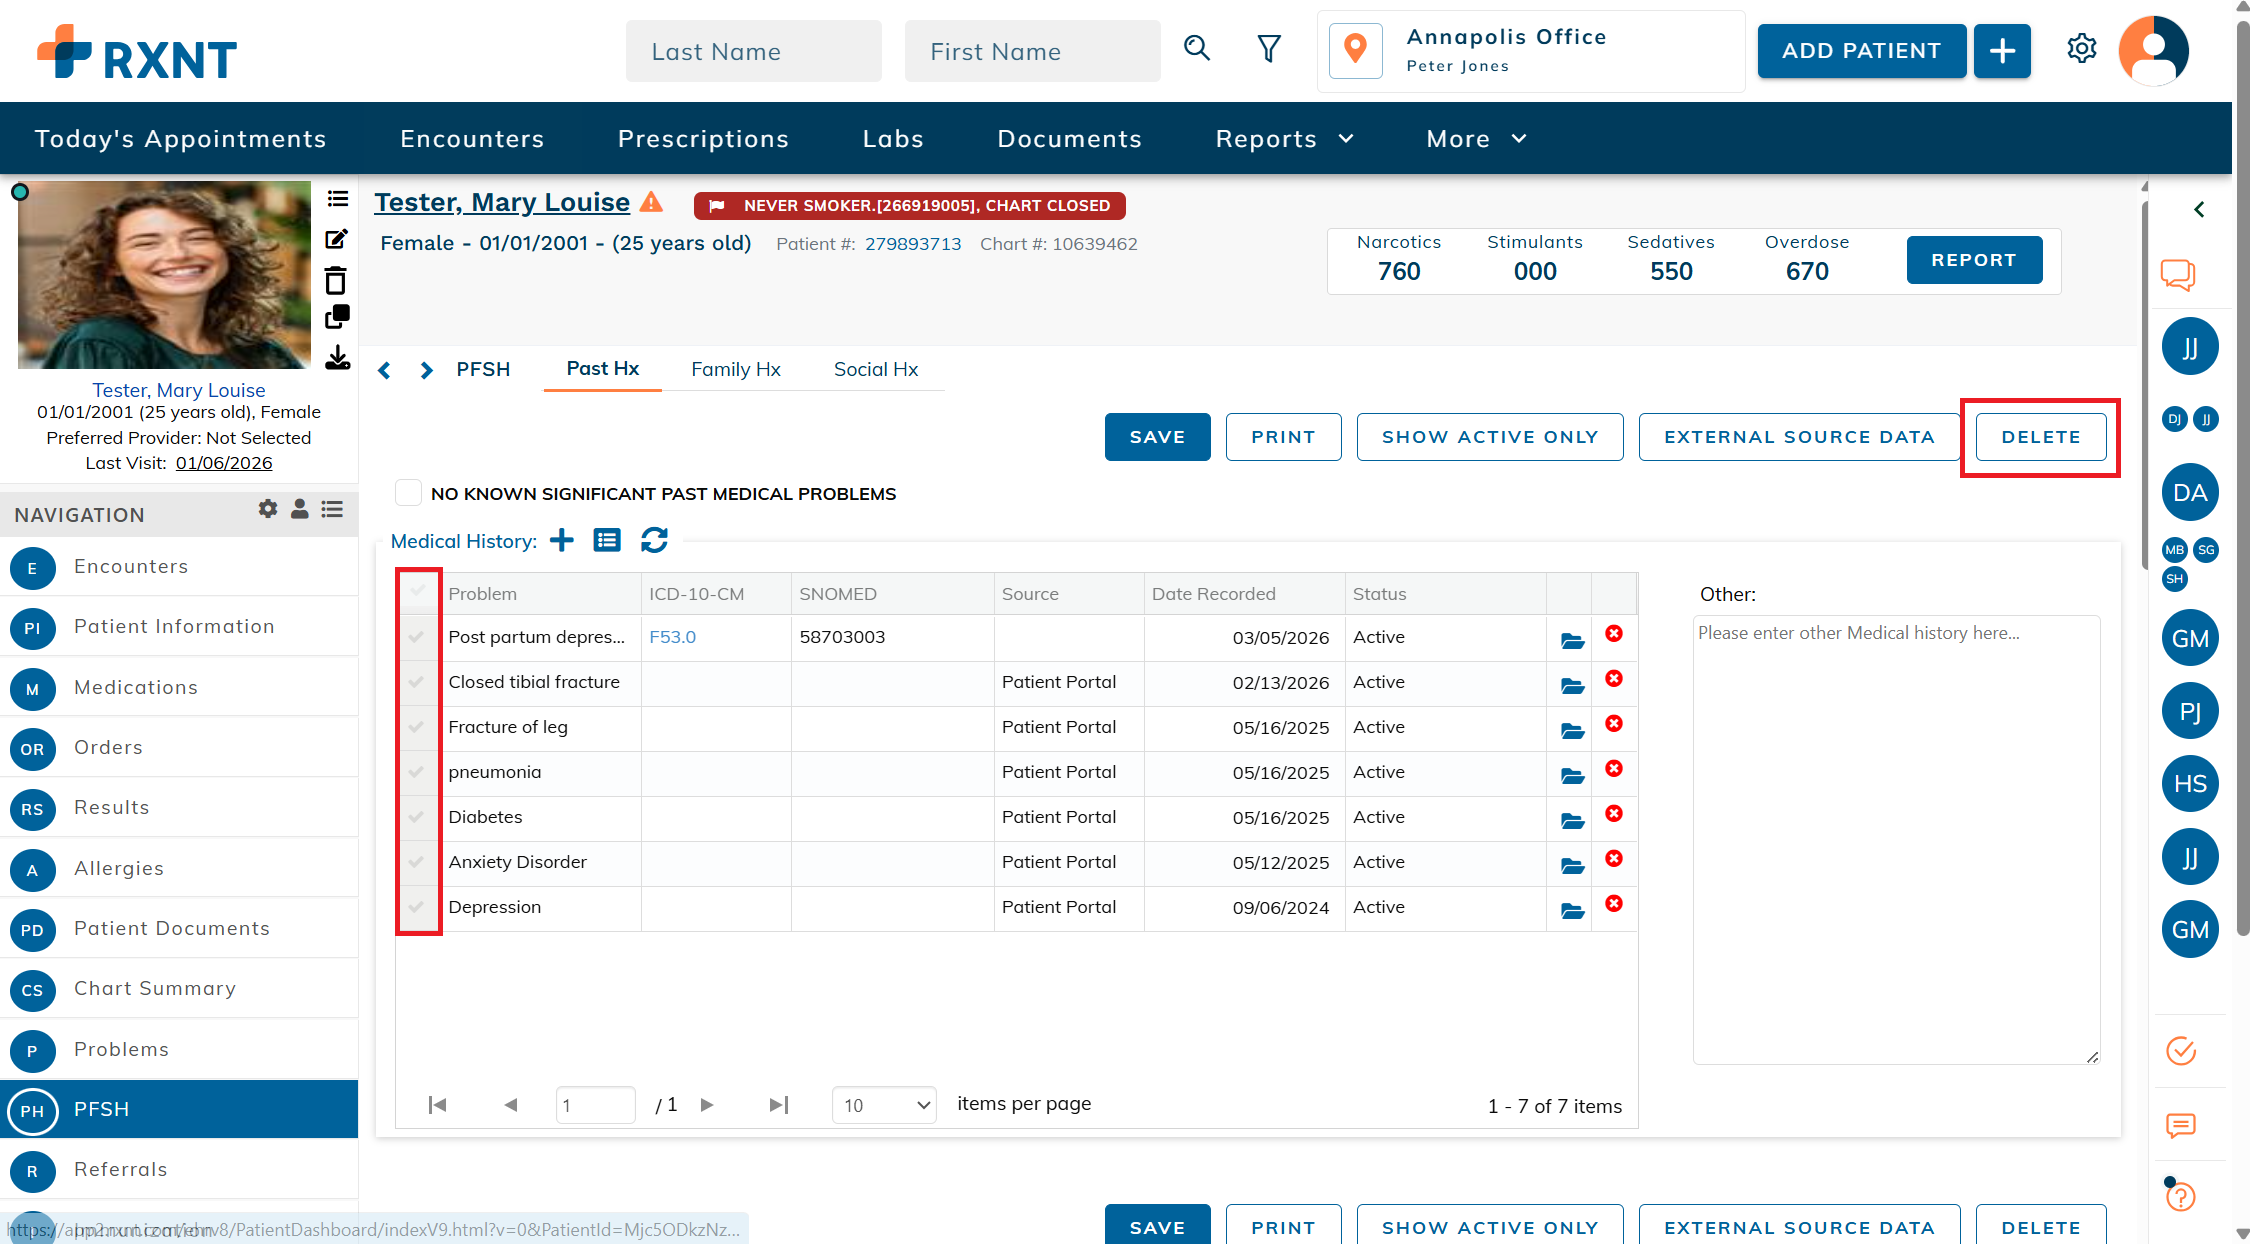Click red delete icon in the Diabetes row

[x=1614, y=814]
